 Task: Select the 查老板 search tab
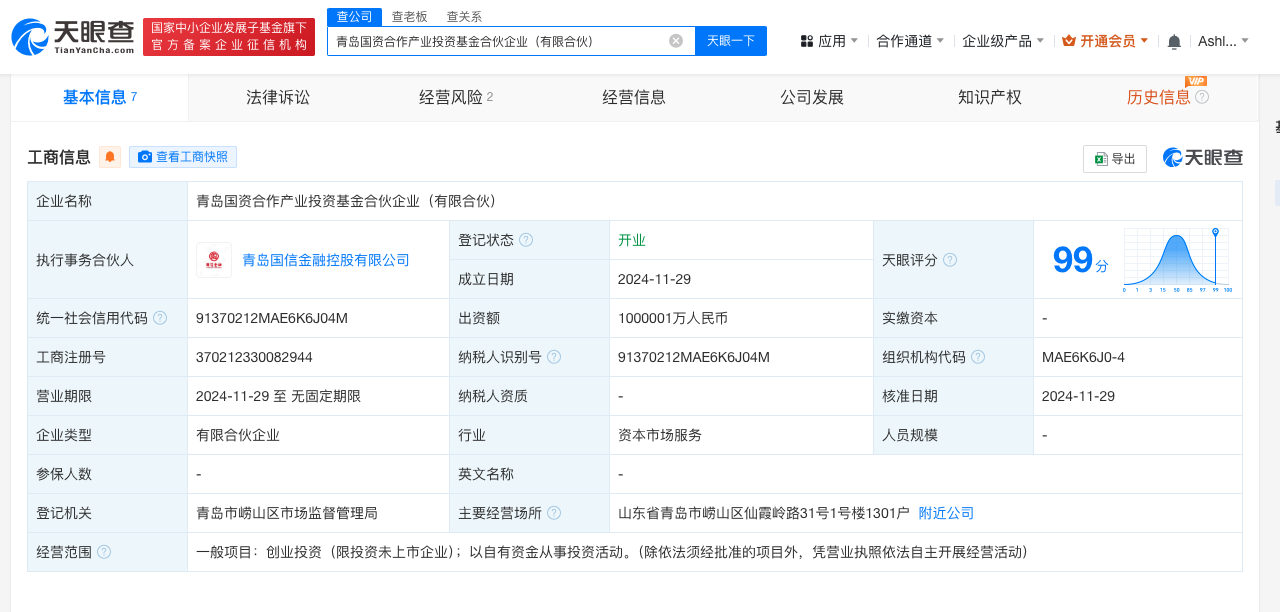409,17
